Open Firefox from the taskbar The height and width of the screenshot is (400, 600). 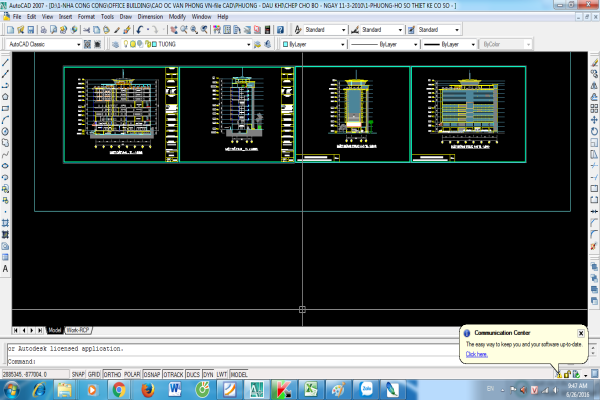(x=149, y=386)
